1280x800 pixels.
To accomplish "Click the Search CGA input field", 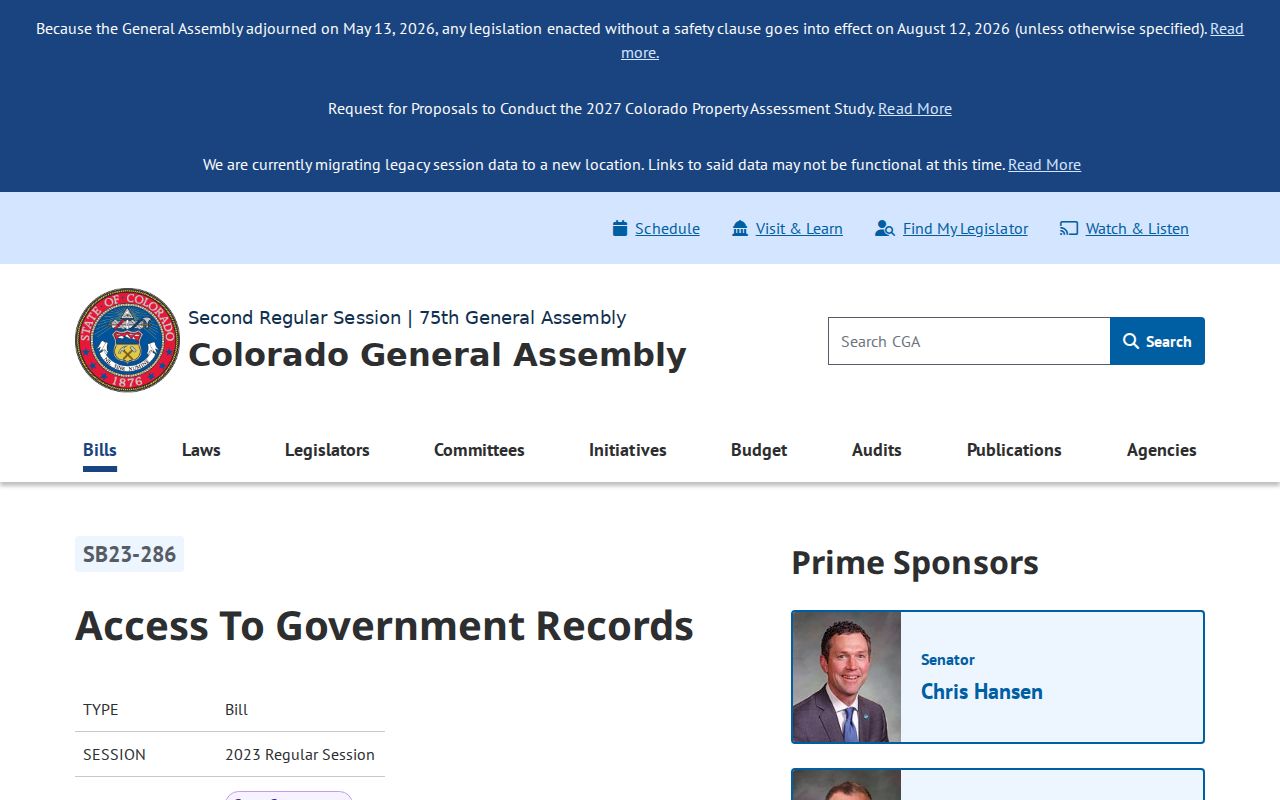I will point(969,341).
